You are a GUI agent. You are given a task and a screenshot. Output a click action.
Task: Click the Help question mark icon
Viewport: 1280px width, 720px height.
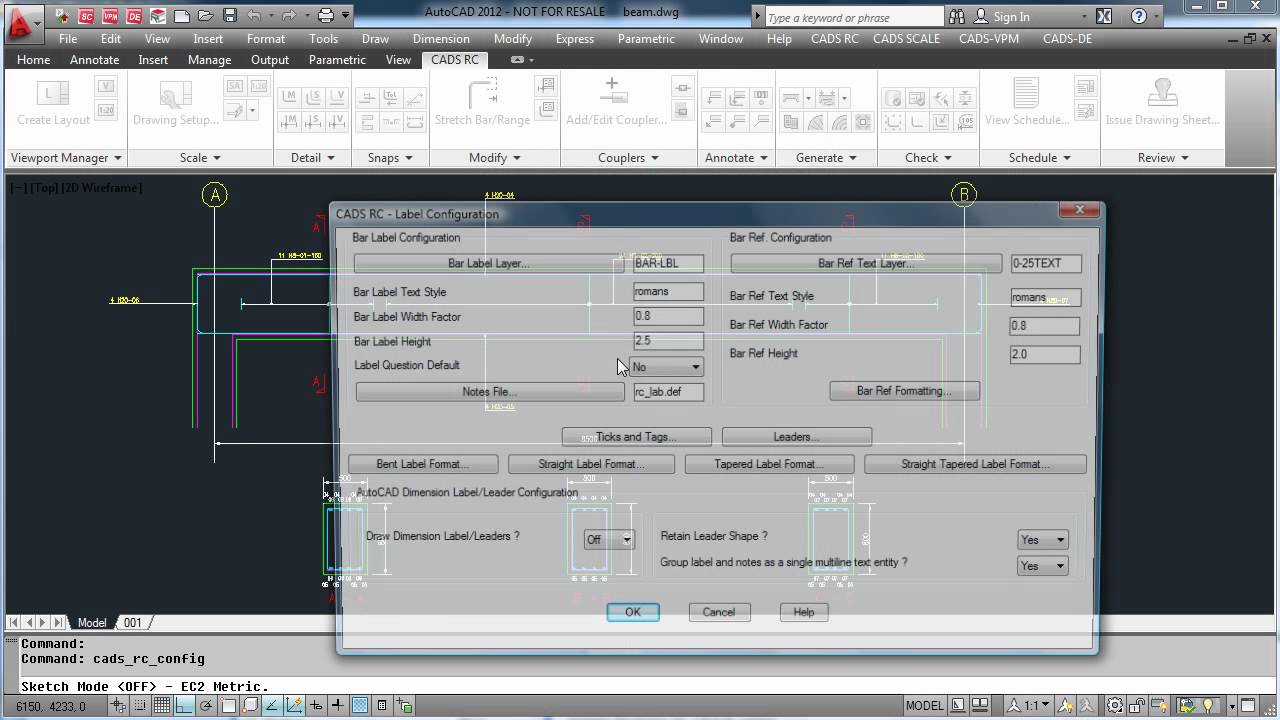coord(1139,16)
